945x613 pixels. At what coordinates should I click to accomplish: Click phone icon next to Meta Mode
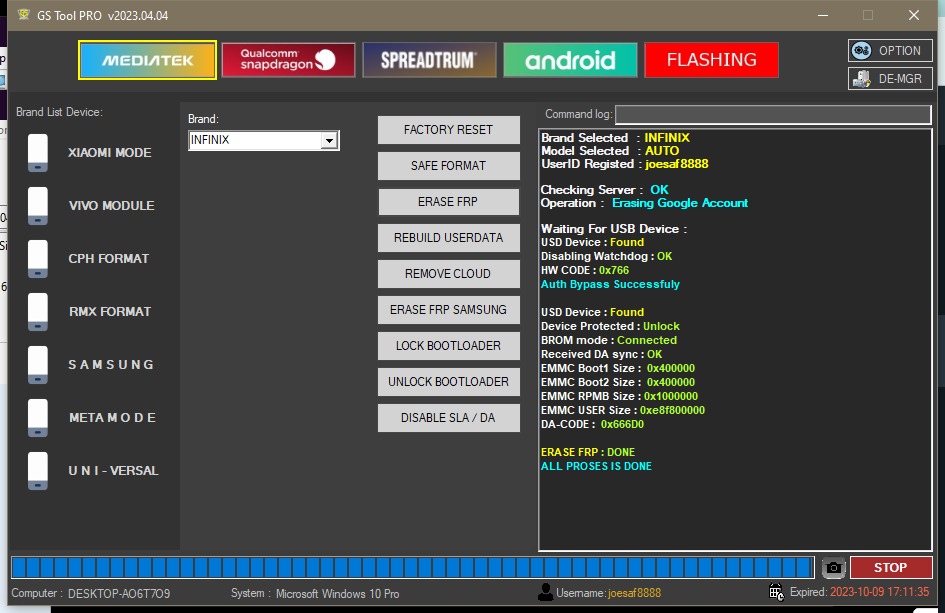[x=38, y=418]
